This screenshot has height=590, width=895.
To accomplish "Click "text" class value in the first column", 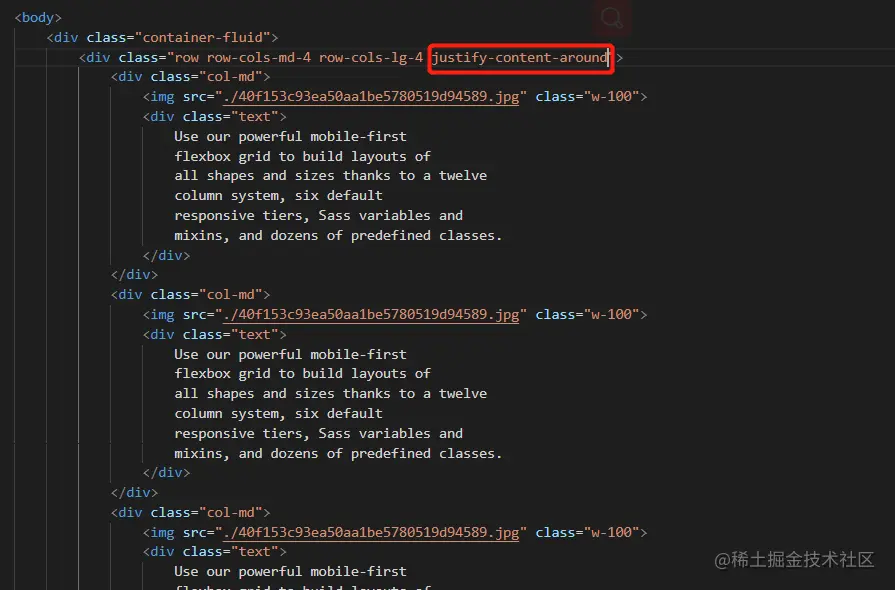I will click(255, 116).
